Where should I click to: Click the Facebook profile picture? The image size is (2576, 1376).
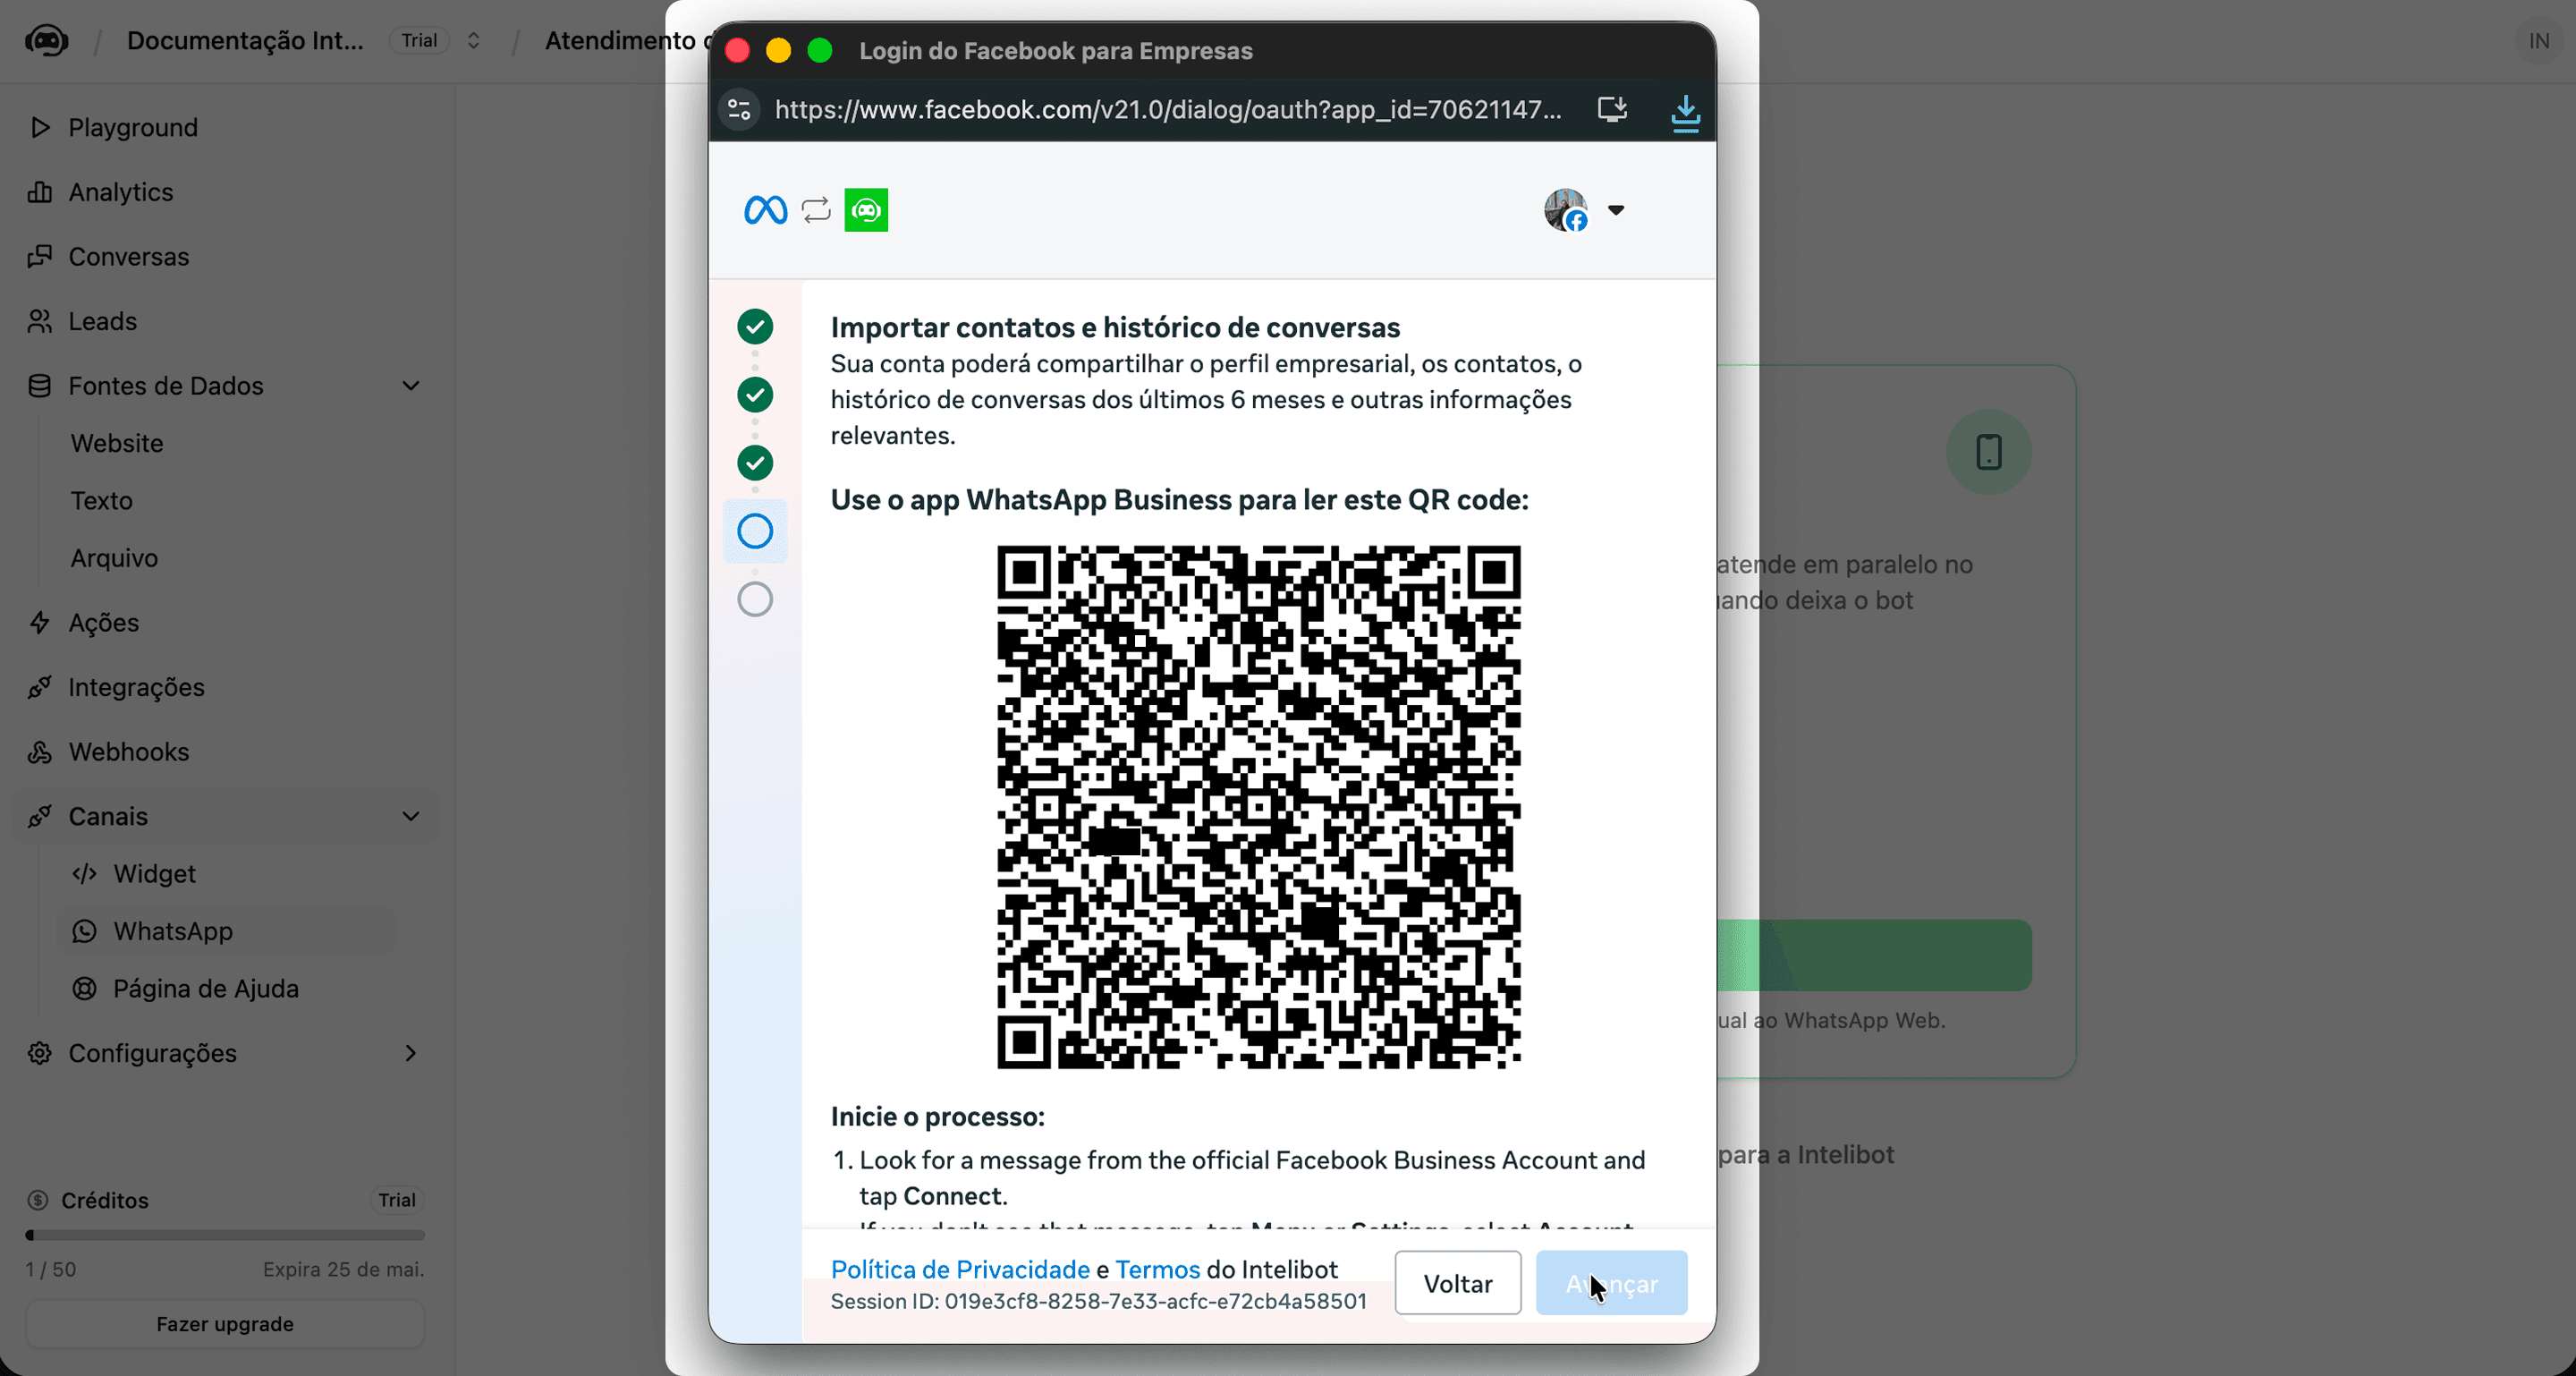[1566, 210]
